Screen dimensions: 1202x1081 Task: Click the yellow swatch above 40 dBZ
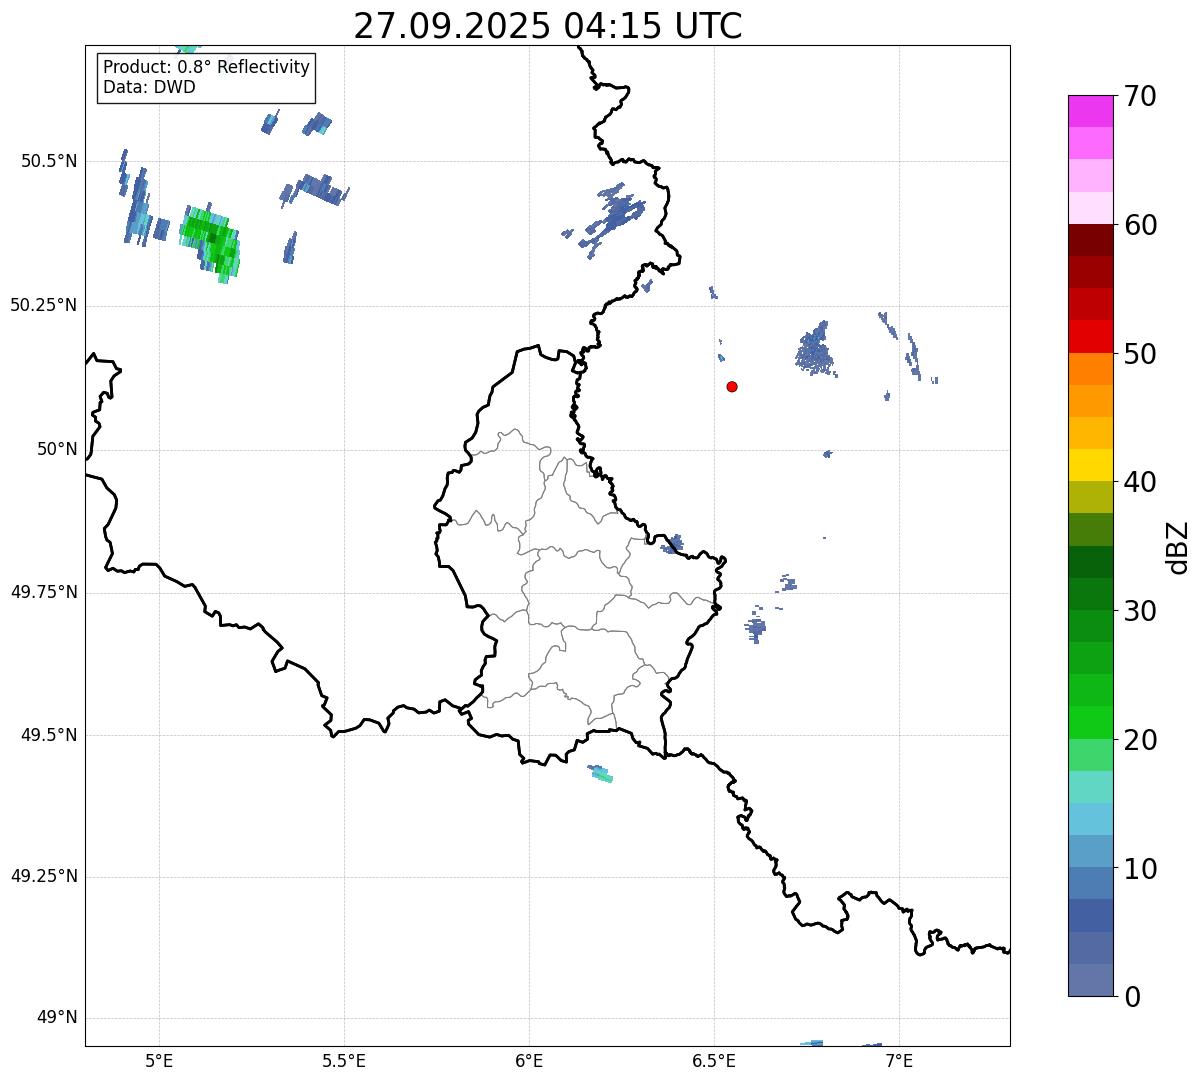1090,465
